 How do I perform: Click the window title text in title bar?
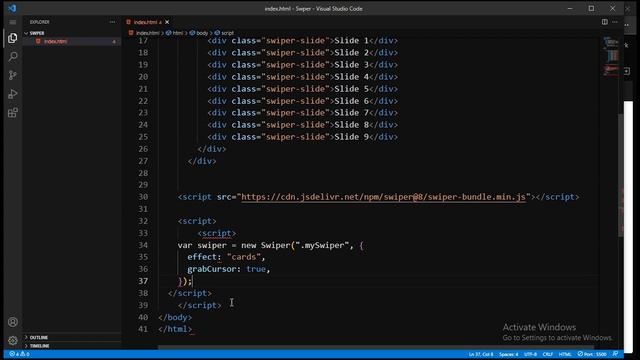point(313,9)
